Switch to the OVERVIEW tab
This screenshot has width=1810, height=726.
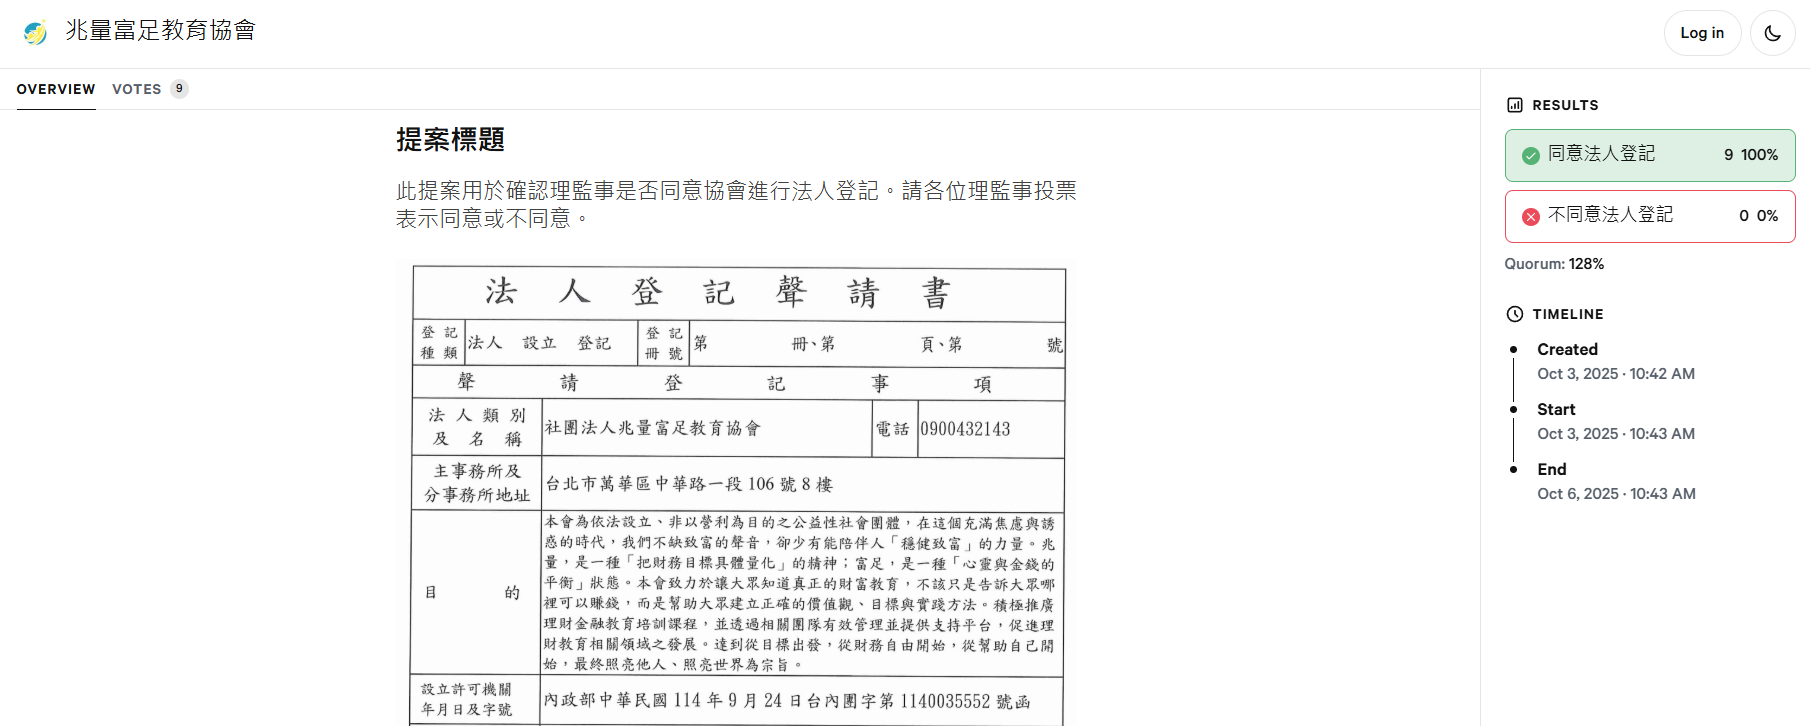[x=56, y=89]
